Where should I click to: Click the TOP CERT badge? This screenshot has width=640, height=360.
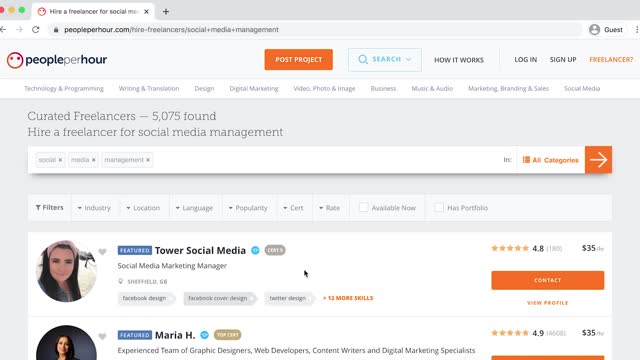point(227,335)
